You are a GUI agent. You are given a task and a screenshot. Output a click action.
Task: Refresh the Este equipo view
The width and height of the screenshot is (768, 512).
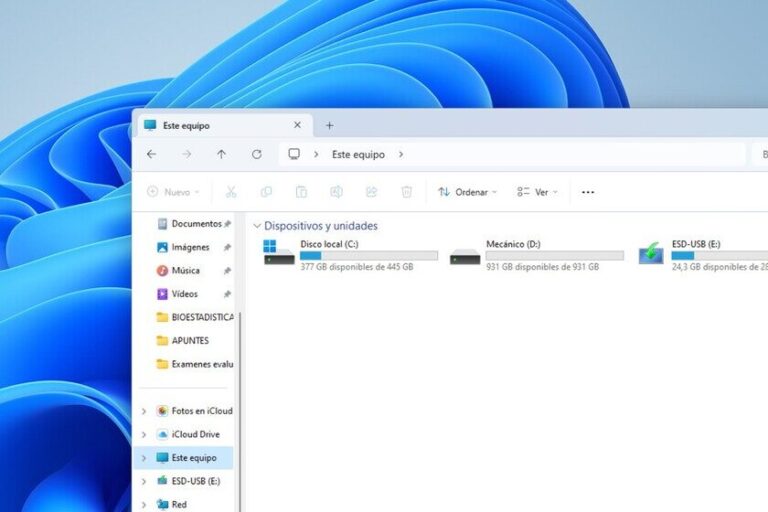(x=257, y=154)
